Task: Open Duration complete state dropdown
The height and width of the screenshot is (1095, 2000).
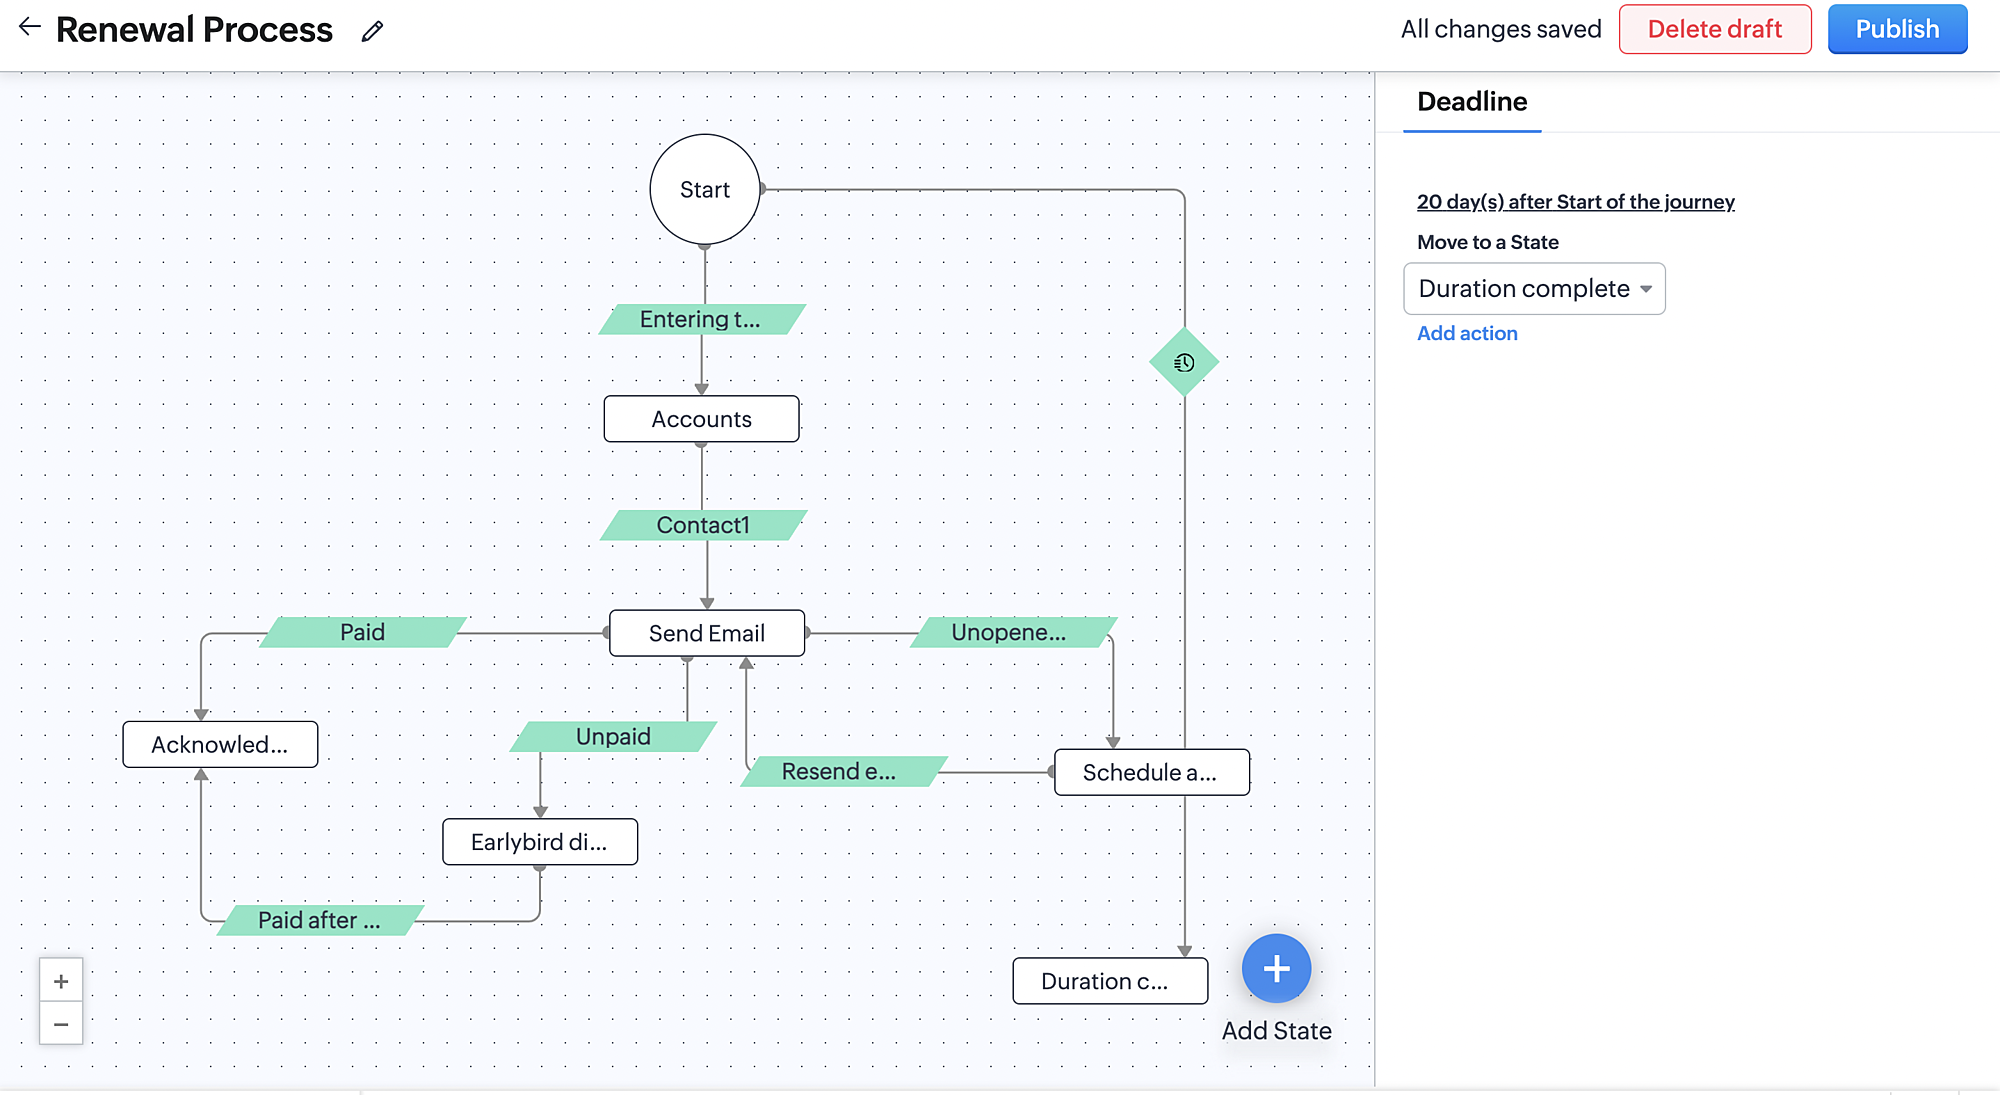Action: click(x=1534, y=288)
